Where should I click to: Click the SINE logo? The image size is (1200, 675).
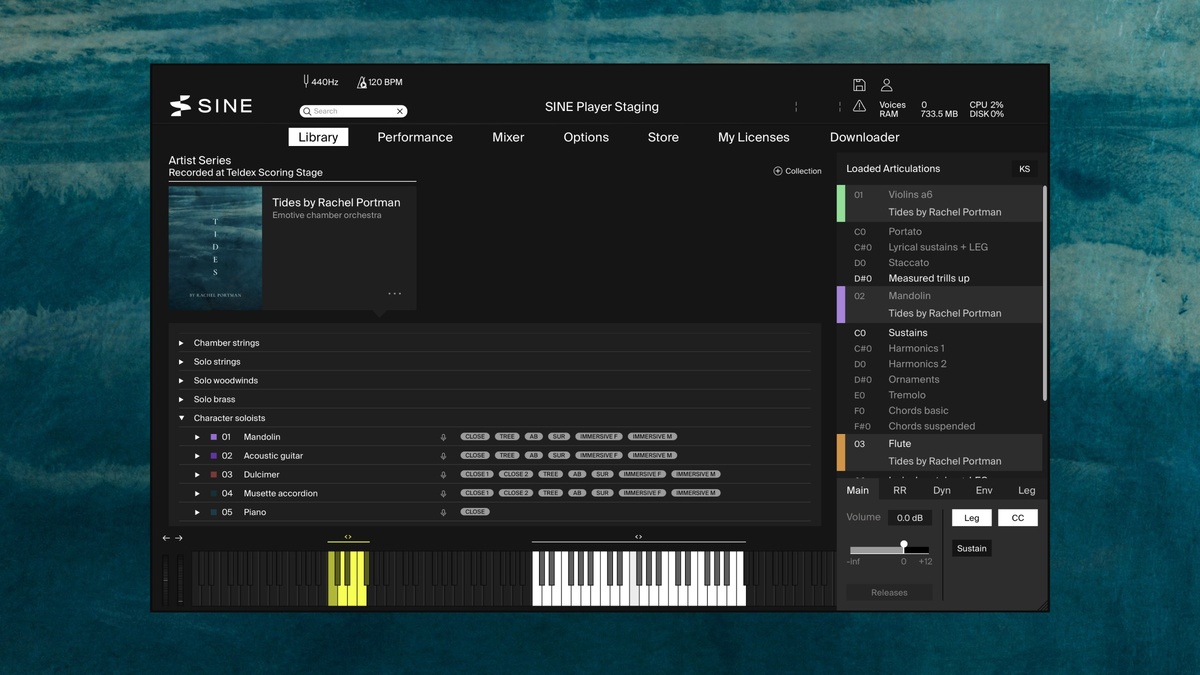(x=211, y=106)
